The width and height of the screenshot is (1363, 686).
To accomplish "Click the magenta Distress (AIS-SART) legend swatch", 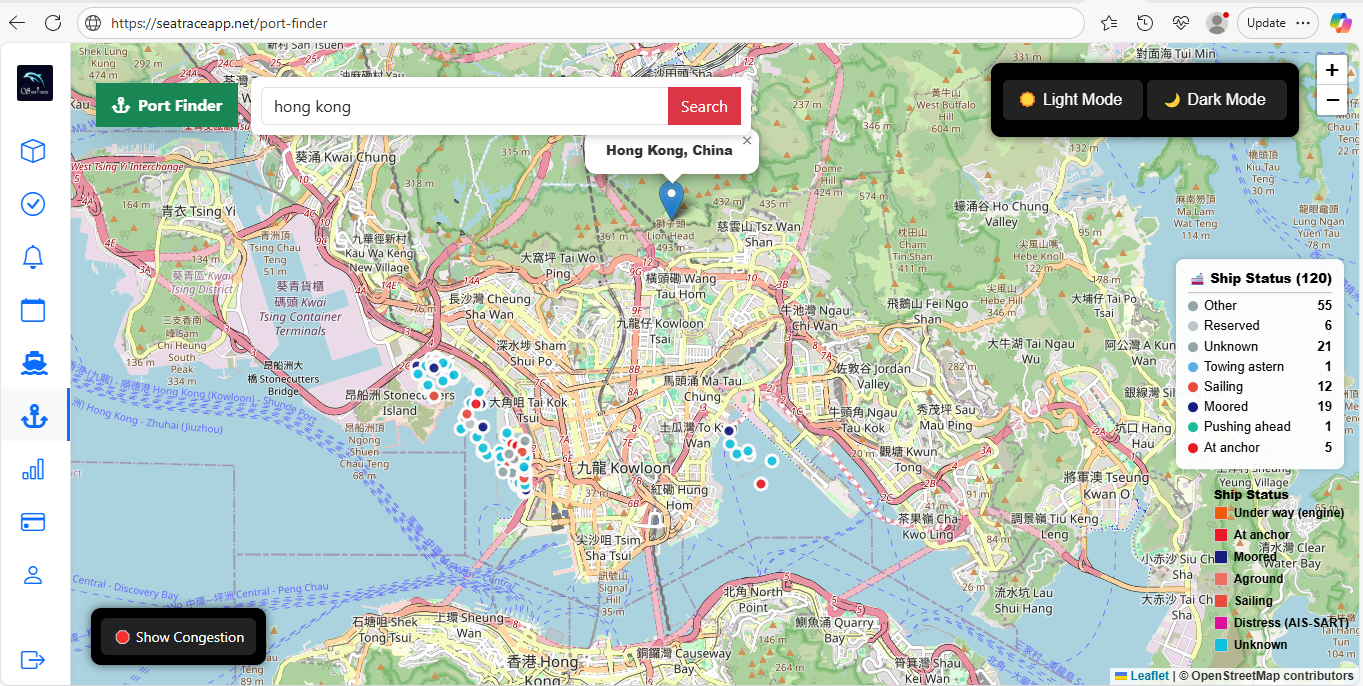I will click(x=1220, y=623).
